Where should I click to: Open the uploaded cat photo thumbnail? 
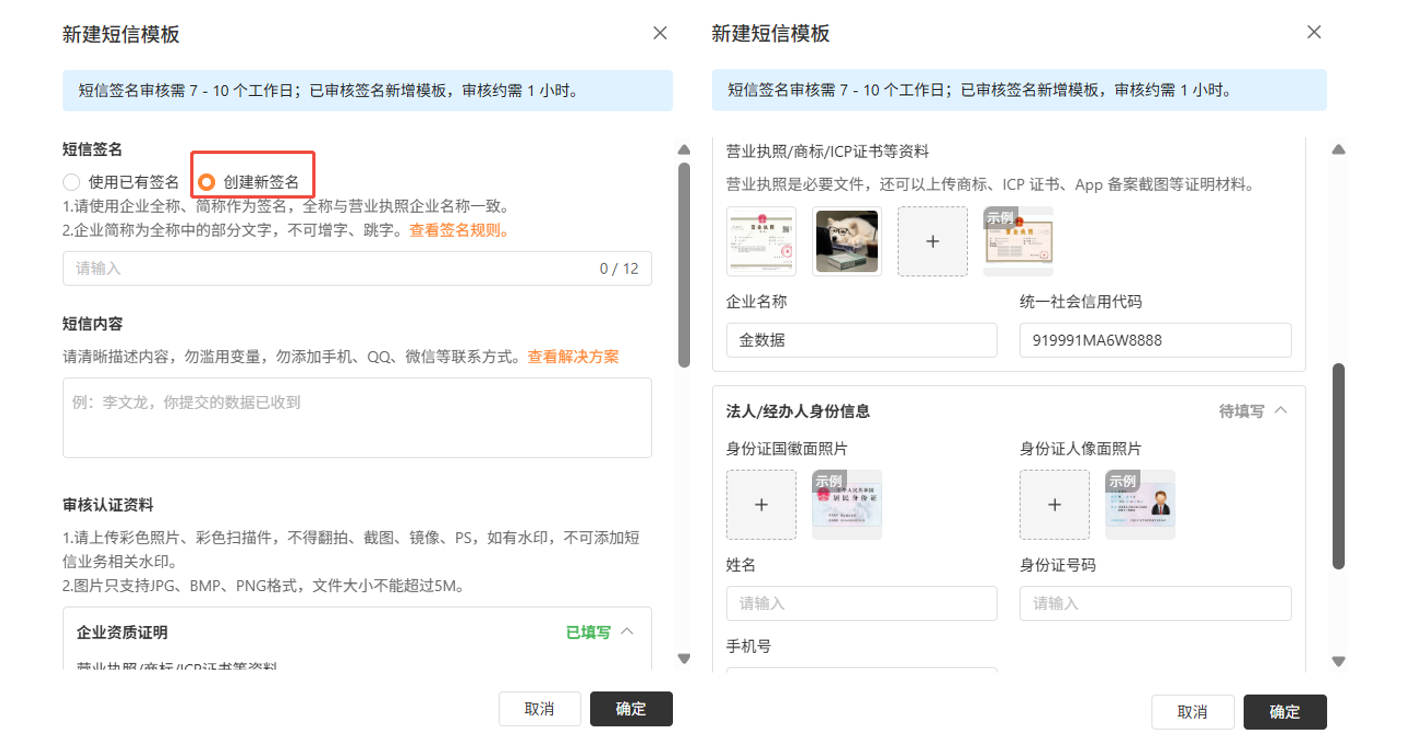click(x=847, y=241)
